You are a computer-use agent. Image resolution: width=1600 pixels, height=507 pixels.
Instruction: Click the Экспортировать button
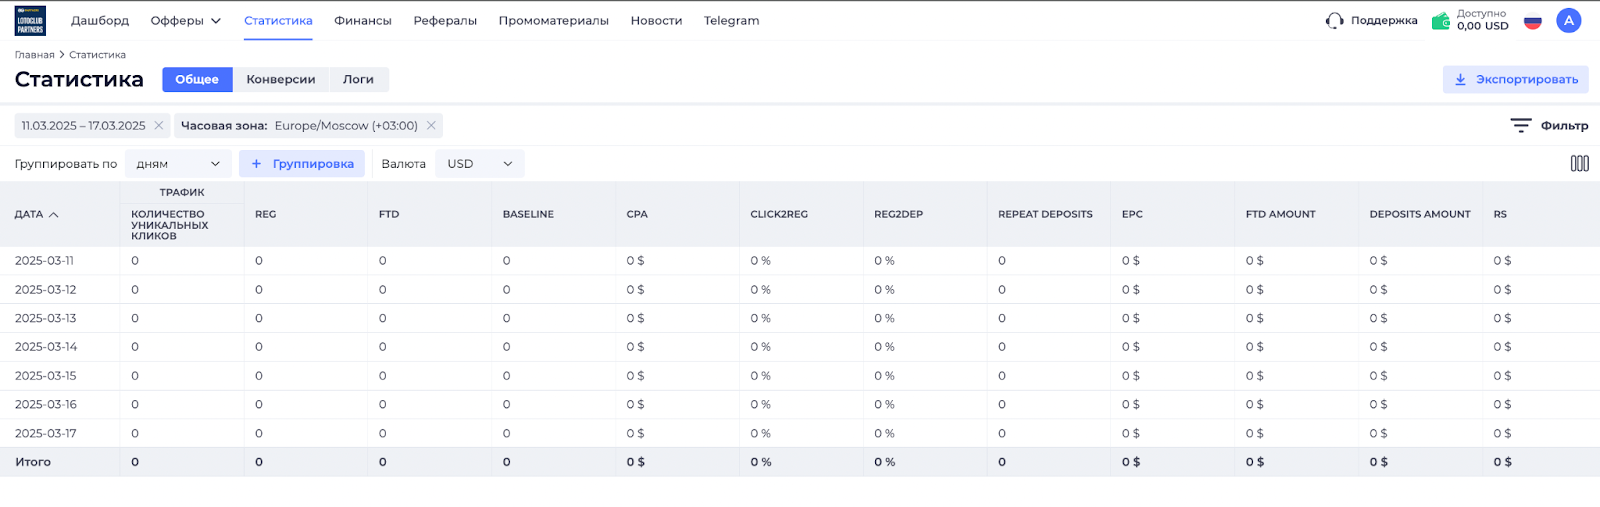[1515, 80]
